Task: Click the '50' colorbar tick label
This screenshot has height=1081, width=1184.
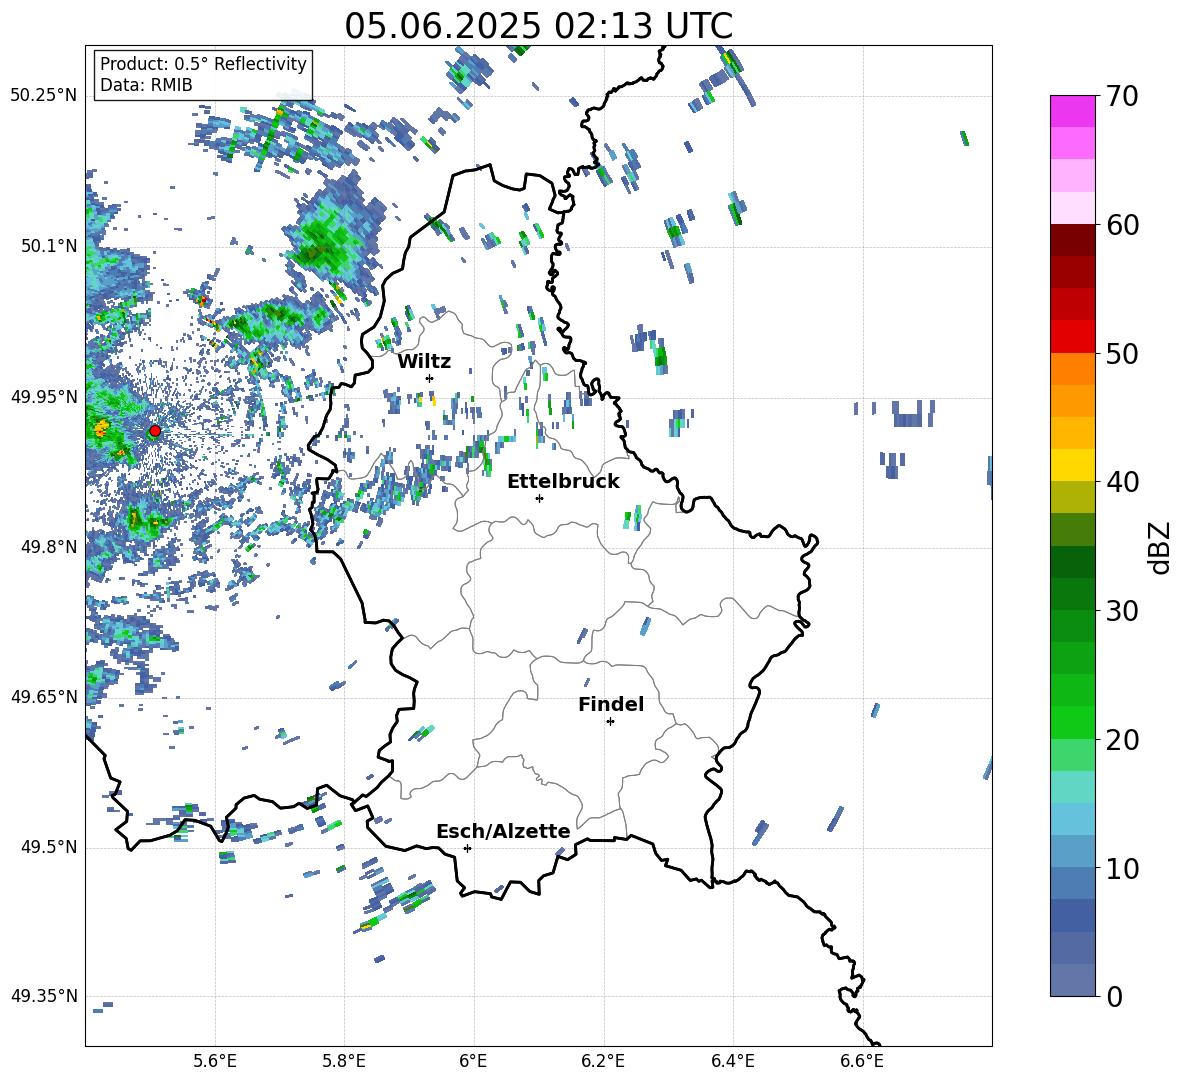Action: pyautogui.click(x=1123, y=354)
